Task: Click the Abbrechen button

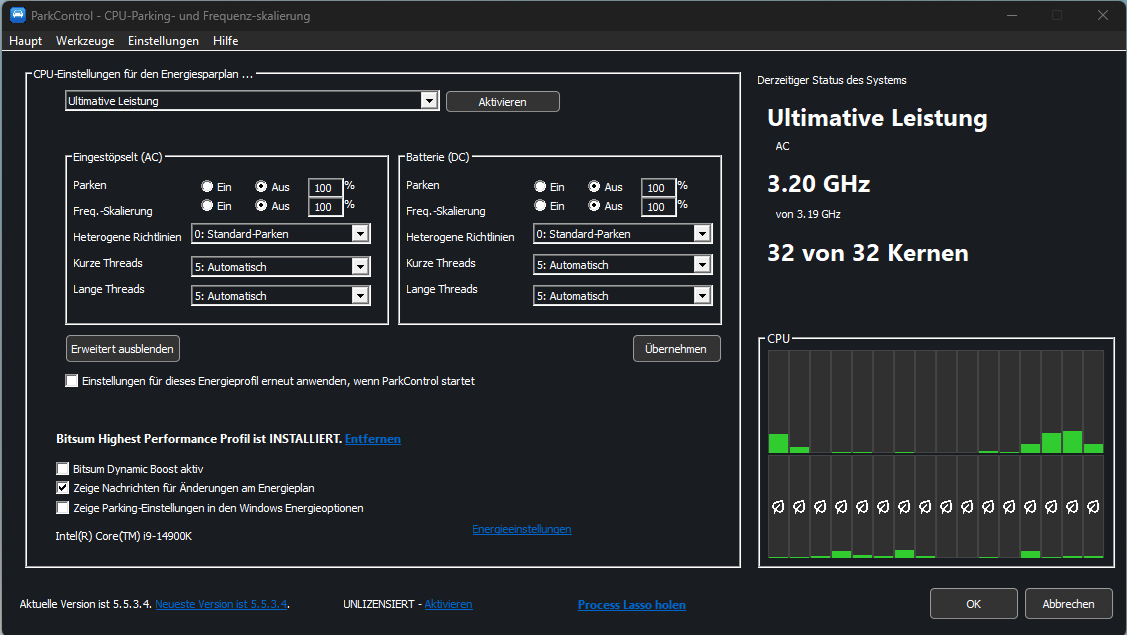Action: point(1068,604)
